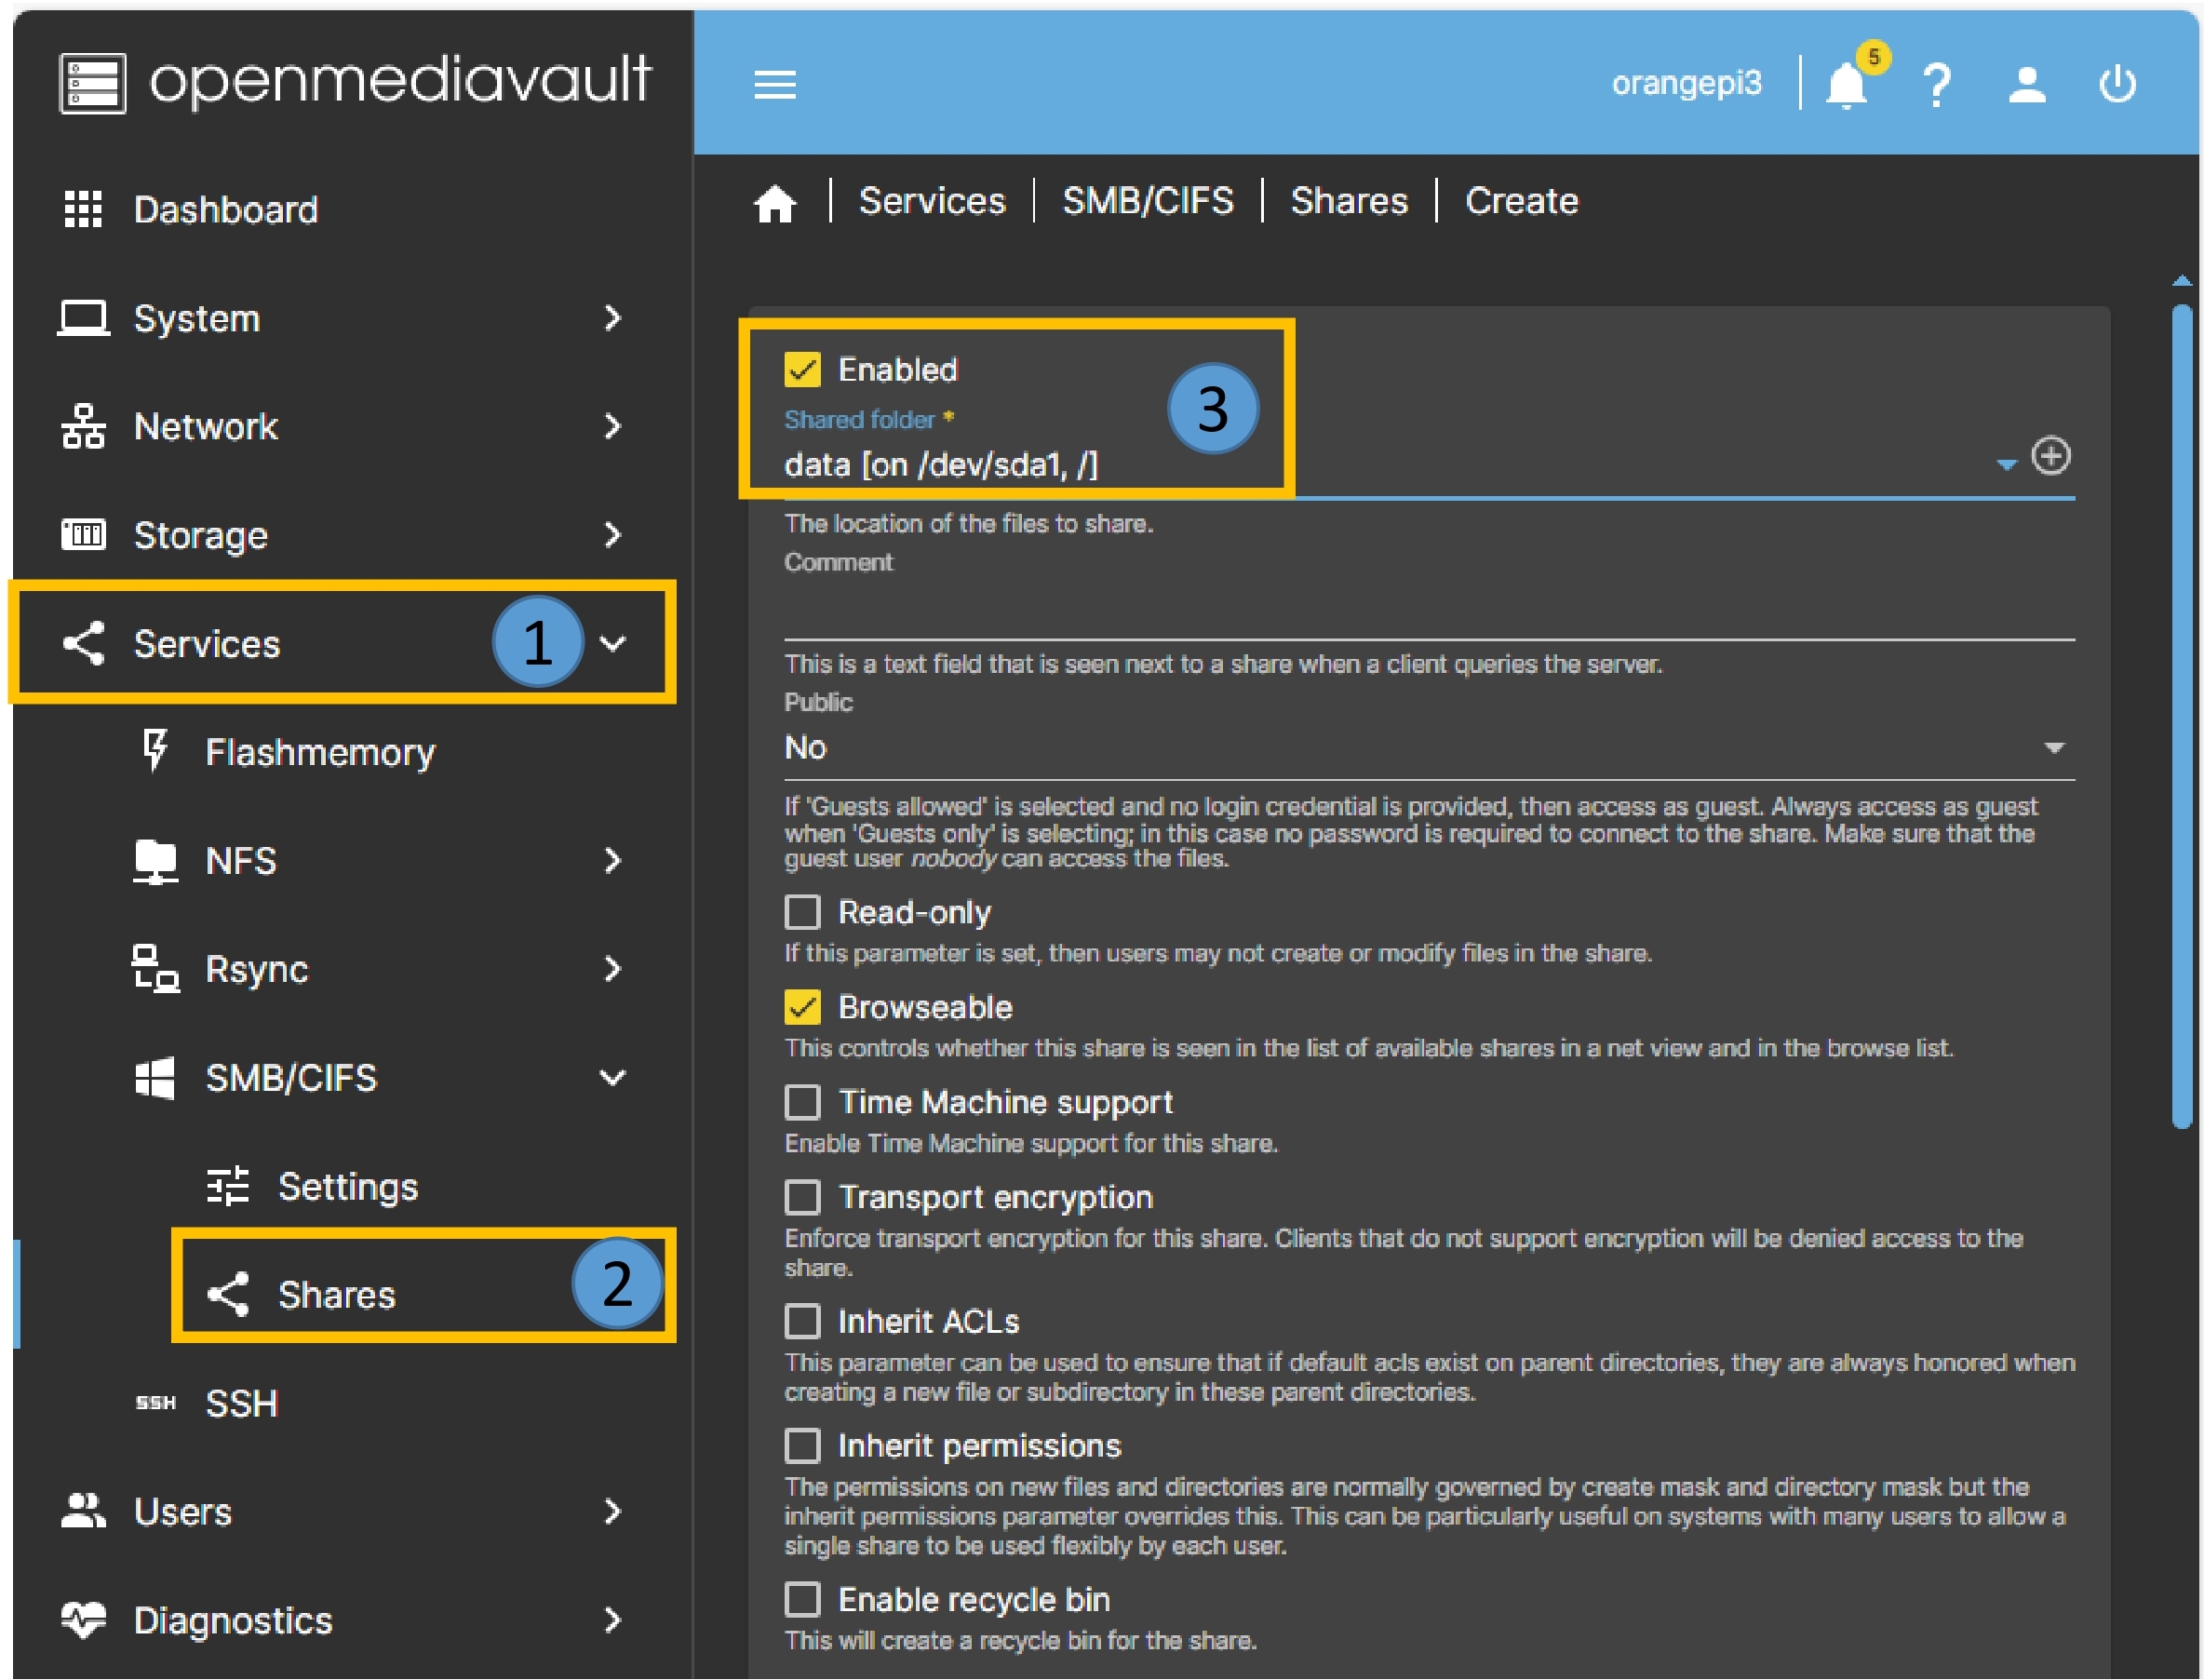Expand the System menu chevron
The image size is (2204, 1680).
click(x=612, y=318)
